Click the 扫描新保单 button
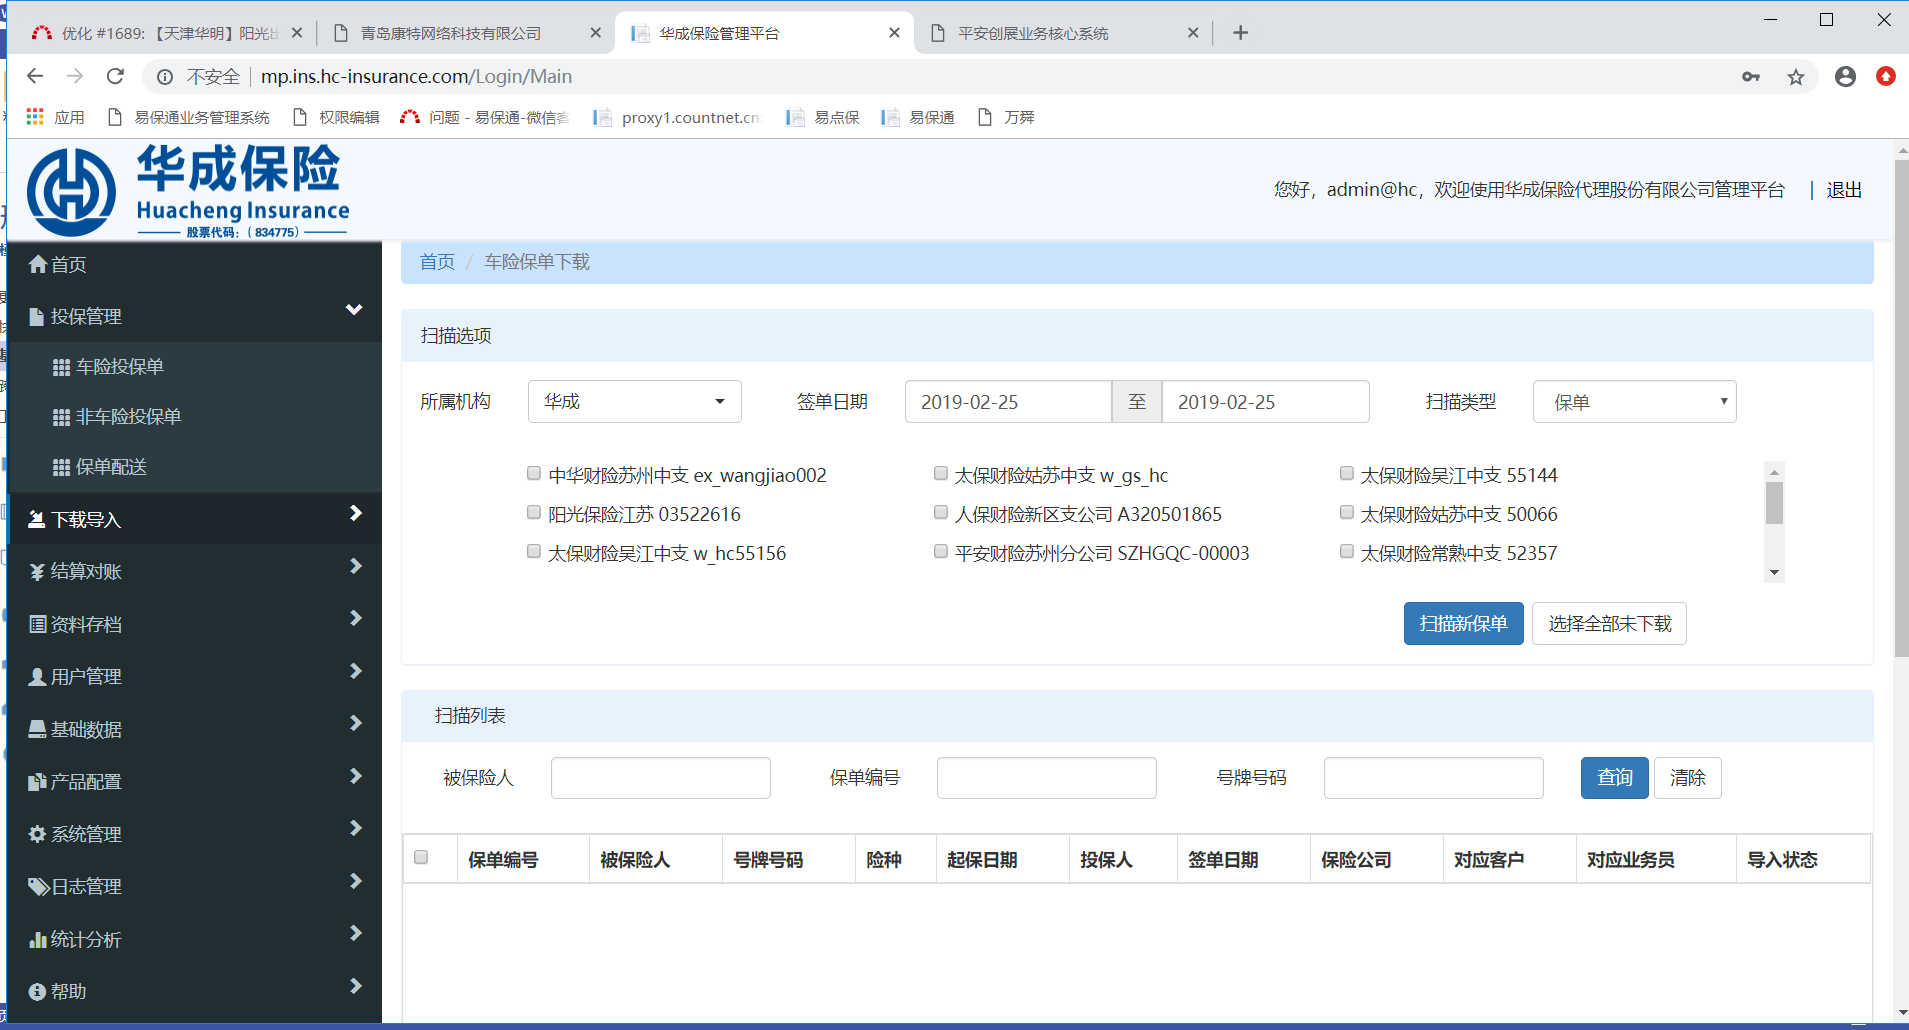The width and height of the screenshot is (1909, 1030). [1463, 624]
